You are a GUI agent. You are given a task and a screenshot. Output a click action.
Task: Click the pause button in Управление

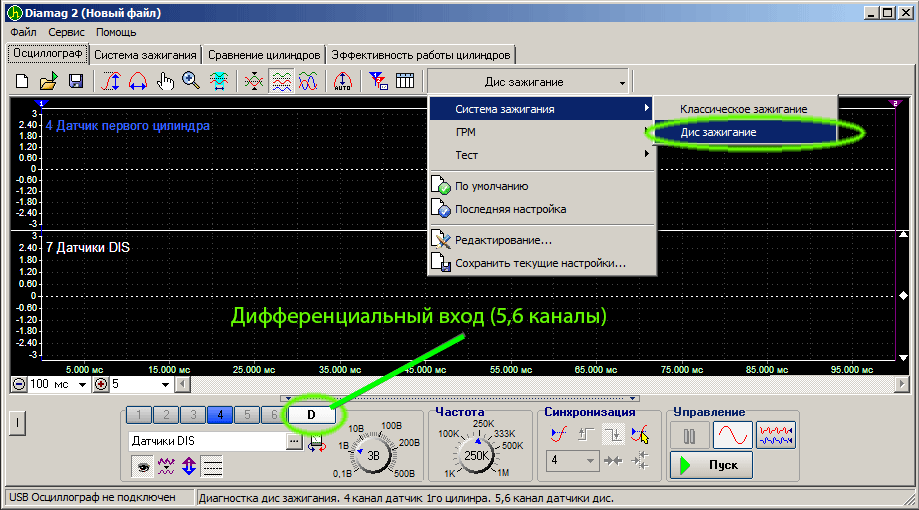click(x=689, y=436)
